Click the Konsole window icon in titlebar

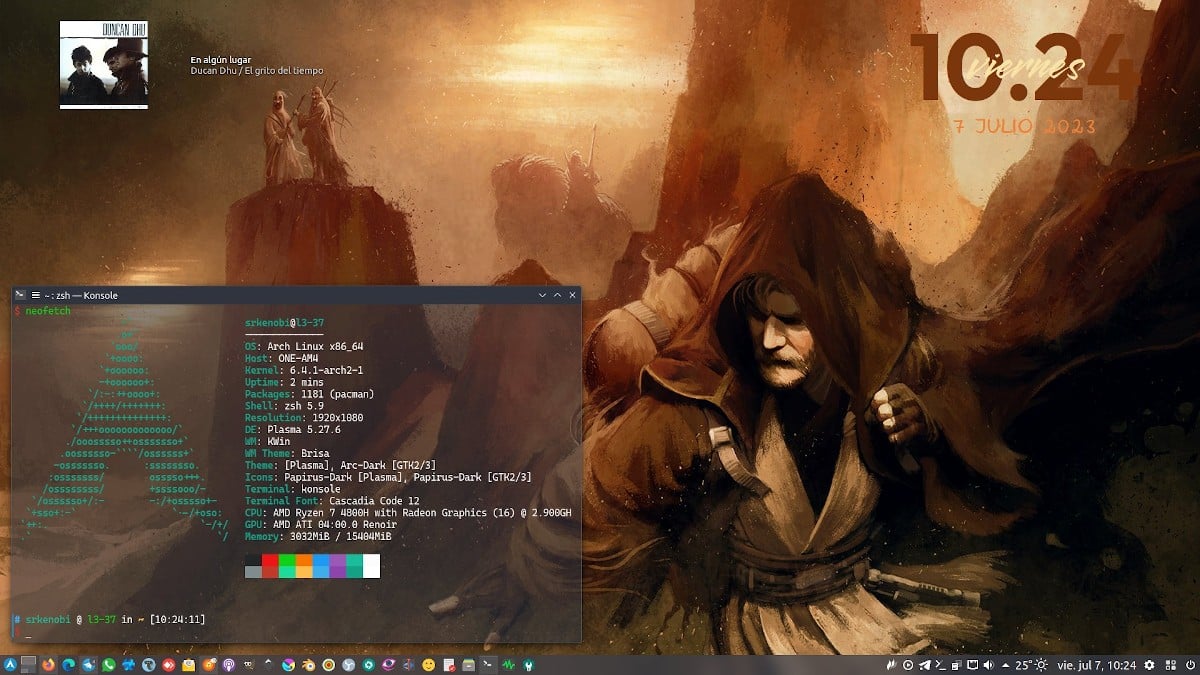(20, 295)
